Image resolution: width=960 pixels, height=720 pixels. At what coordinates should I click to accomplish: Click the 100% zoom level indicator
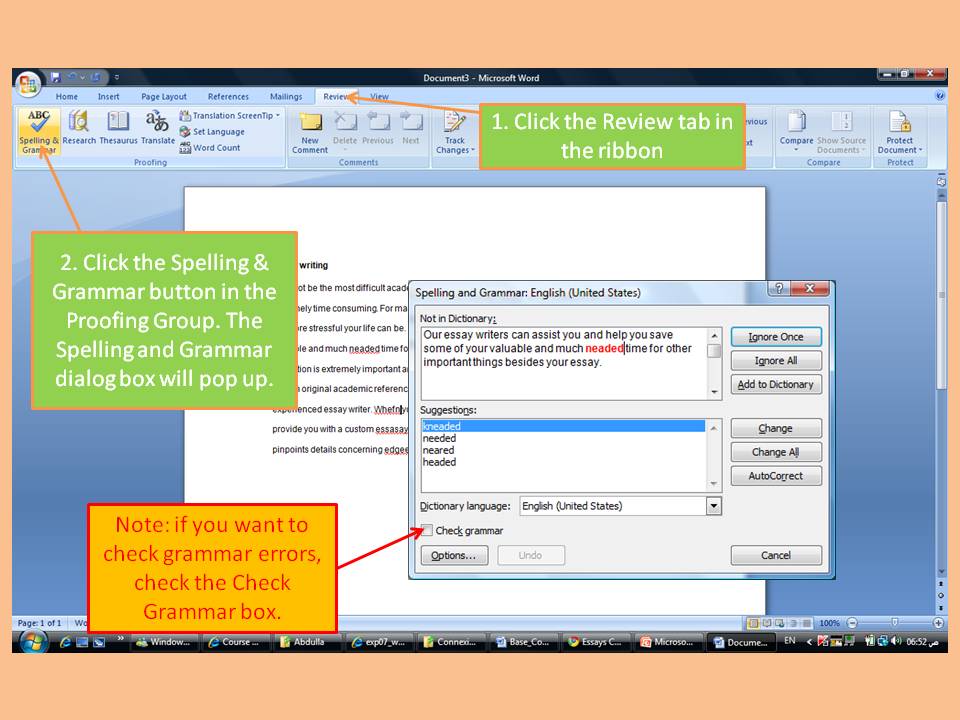pyautogui.click(x=830, y=623)
